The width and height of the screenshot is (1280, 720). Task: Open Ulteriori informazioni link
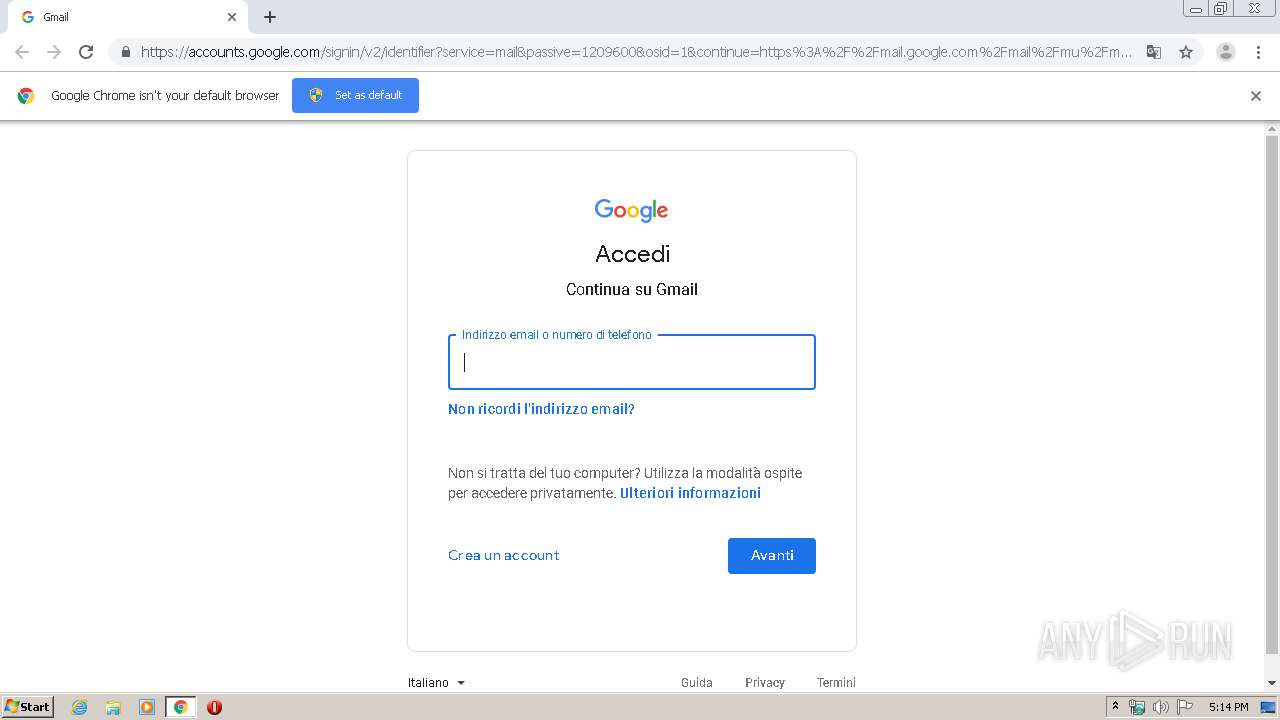(x=690, y=493)
